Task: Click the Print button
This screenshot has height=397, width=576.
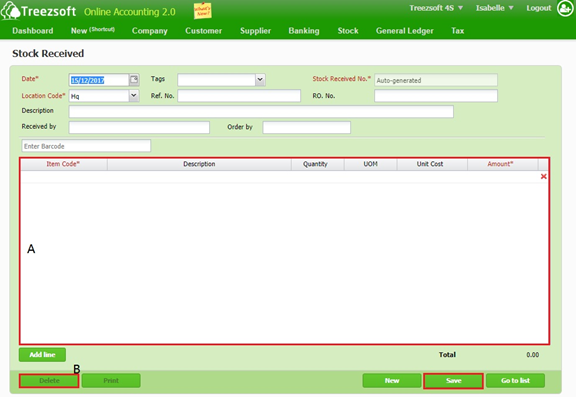Action: (111, 380)
